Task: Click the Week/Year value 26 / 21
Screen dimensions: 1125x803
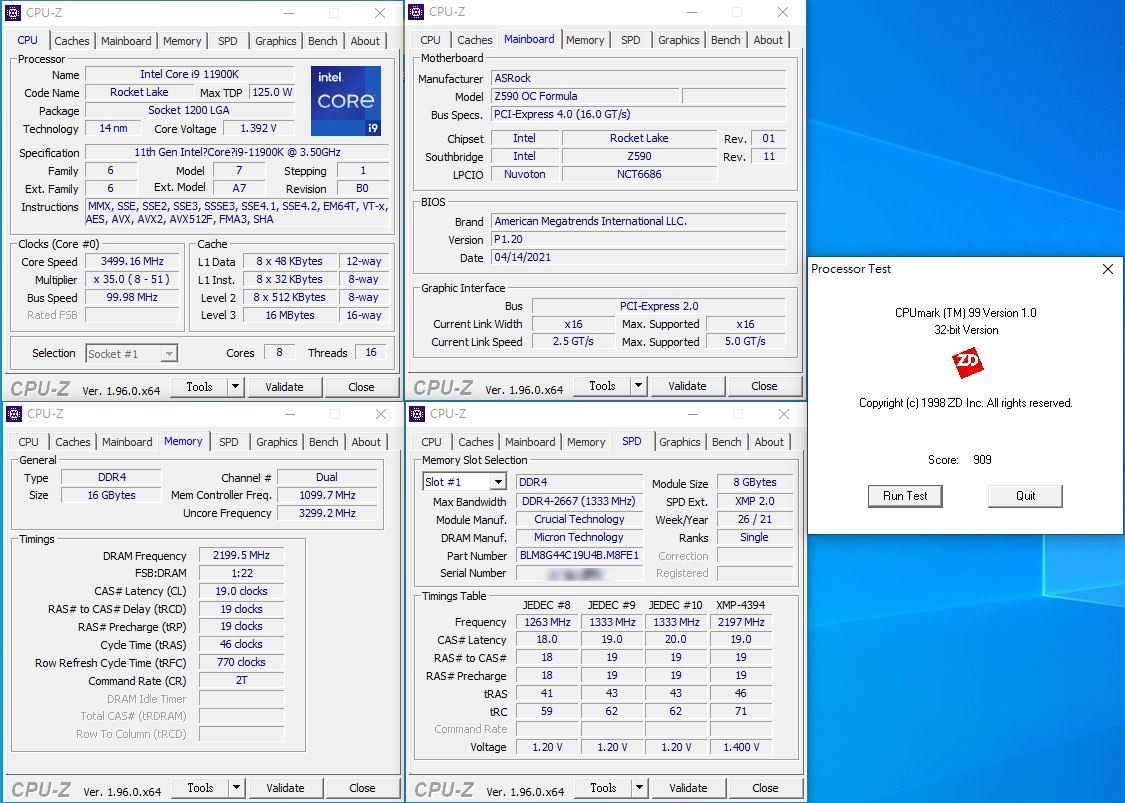Action: click(755, 519)
